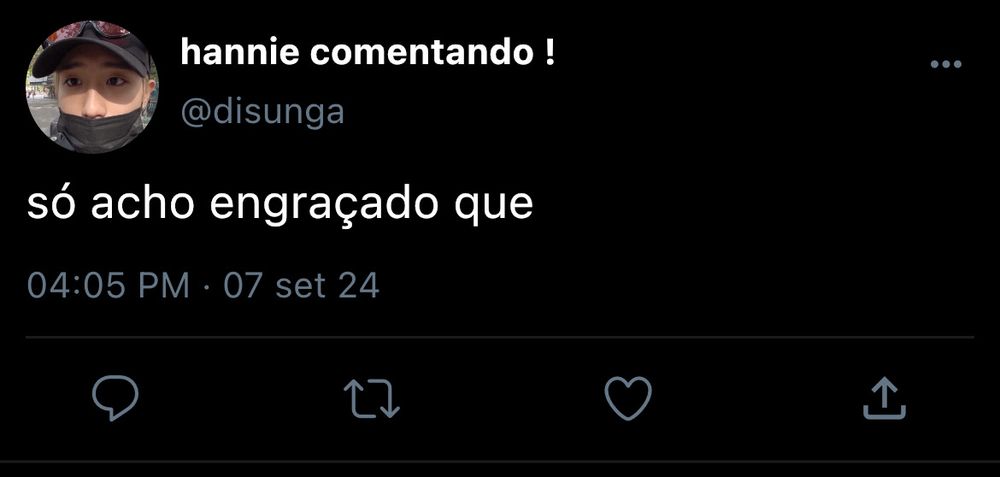
Task: Reply to the tweet via the speech bubble icon
Action: tap(115, 397)
